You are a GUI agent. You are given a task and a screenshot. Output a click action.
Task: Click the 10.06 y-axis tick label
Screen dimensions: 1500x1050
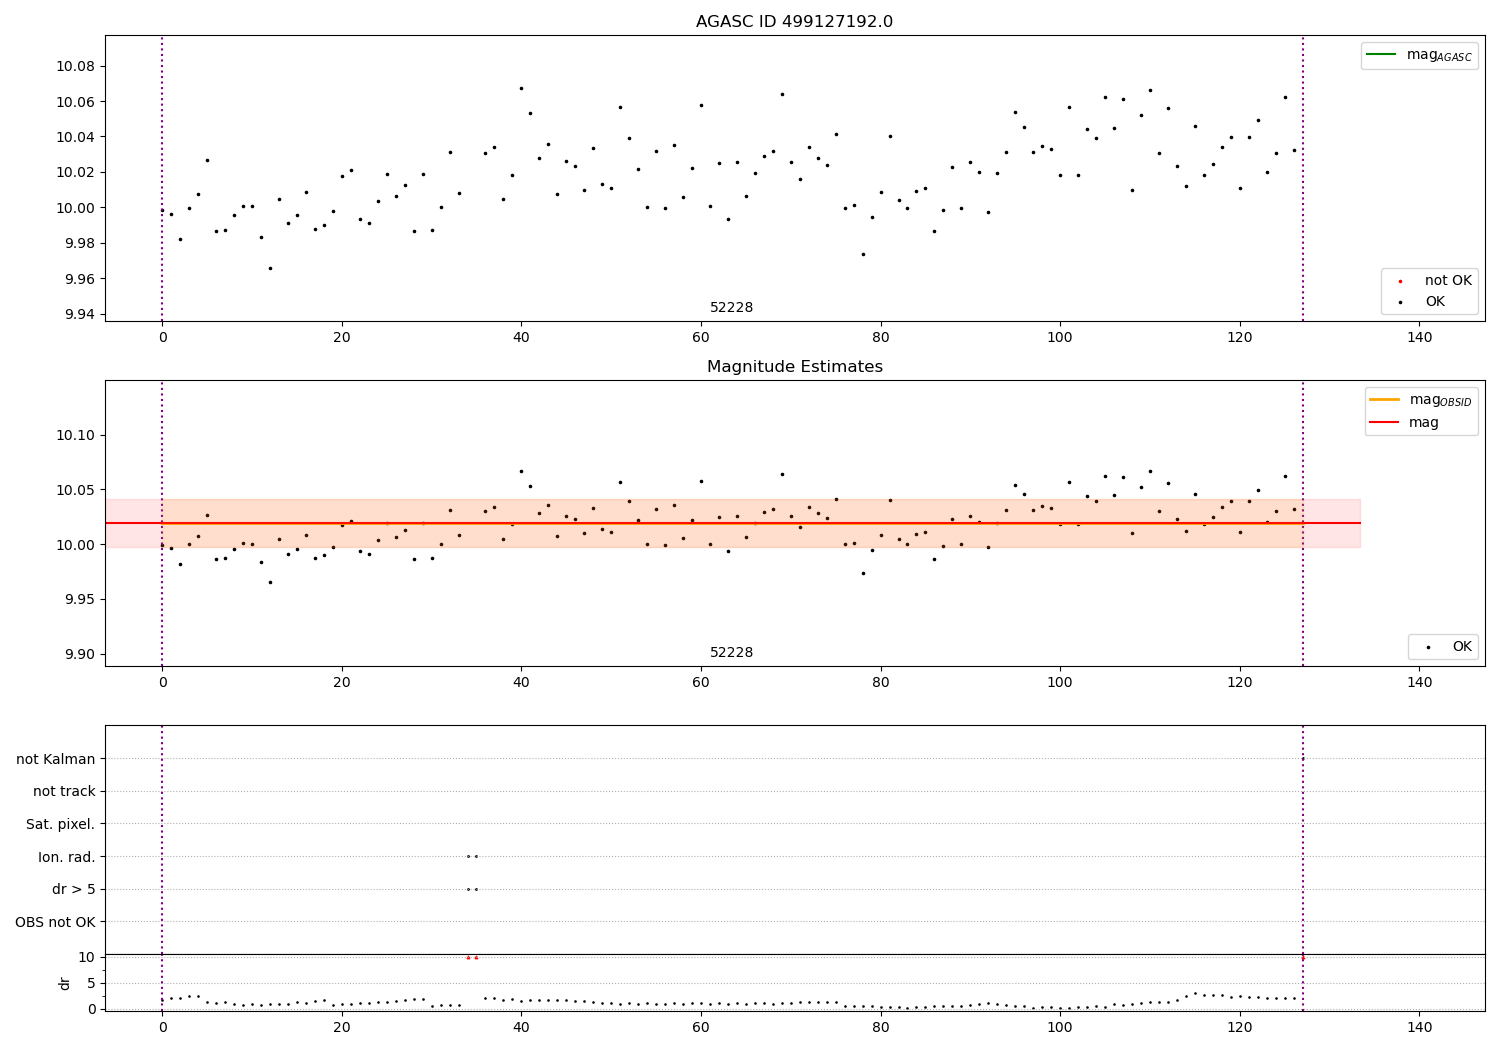pyautogui.click(x=76, y=102)
